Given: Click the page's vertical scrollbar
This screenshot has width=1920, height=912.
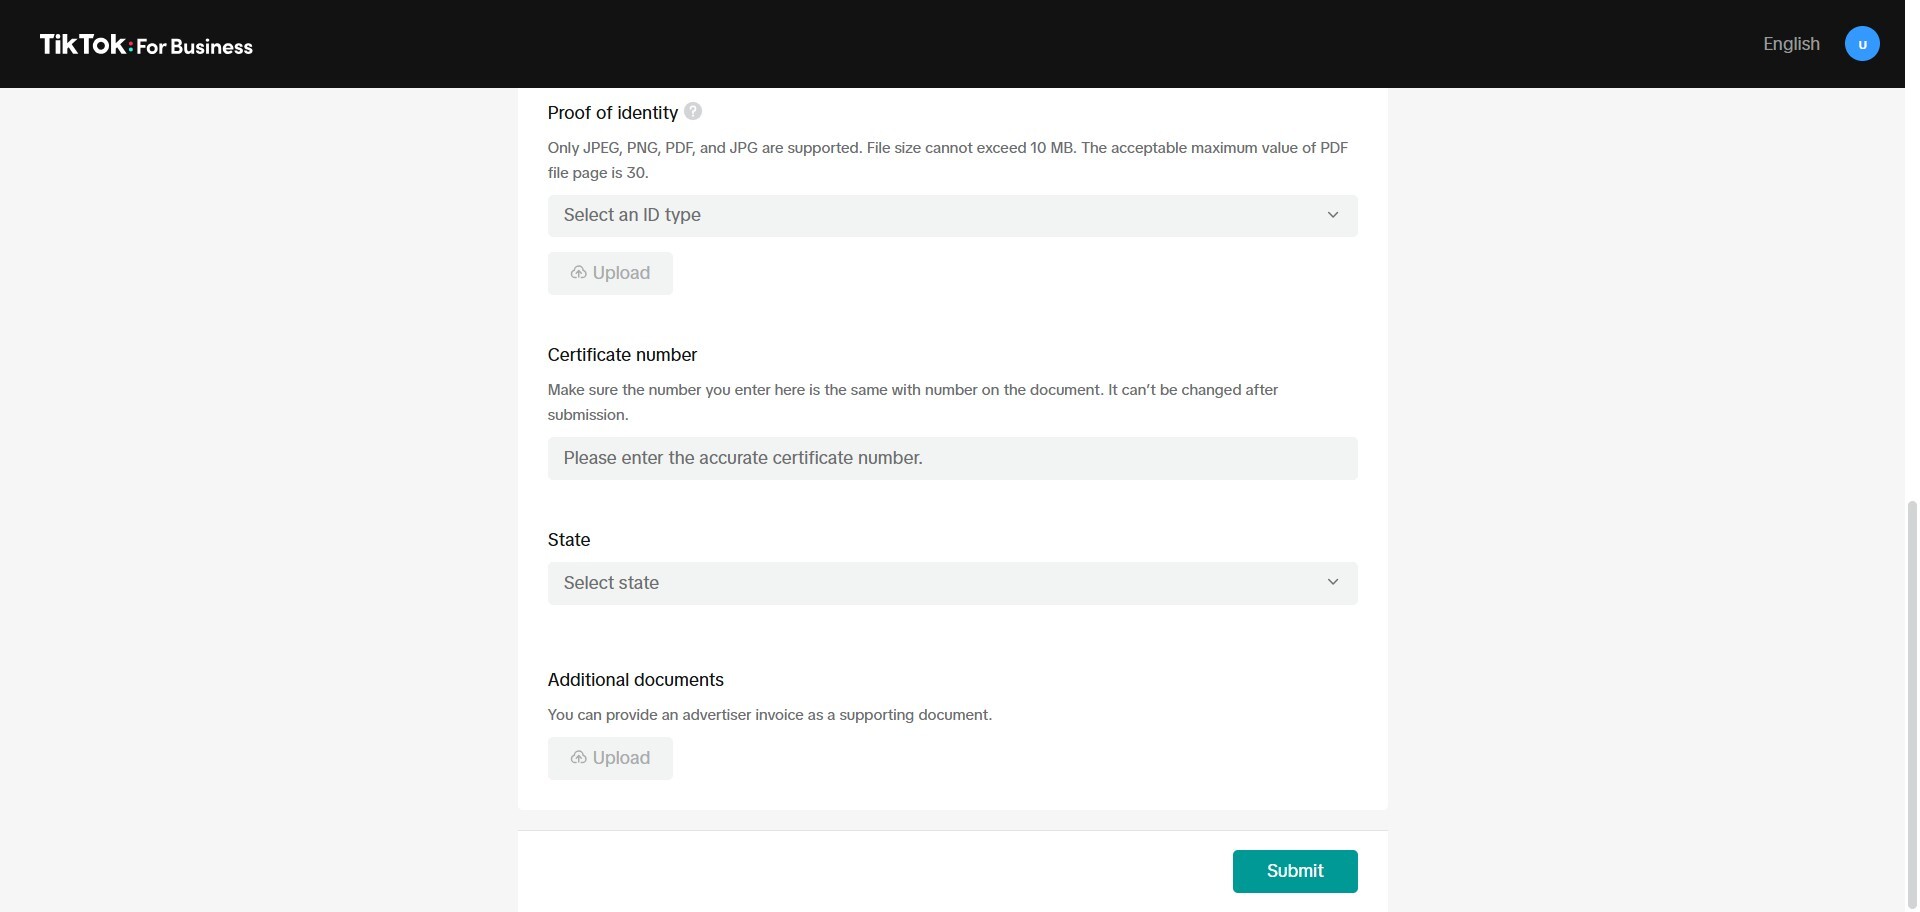Looking at the screenshot, I should 1912,700.
